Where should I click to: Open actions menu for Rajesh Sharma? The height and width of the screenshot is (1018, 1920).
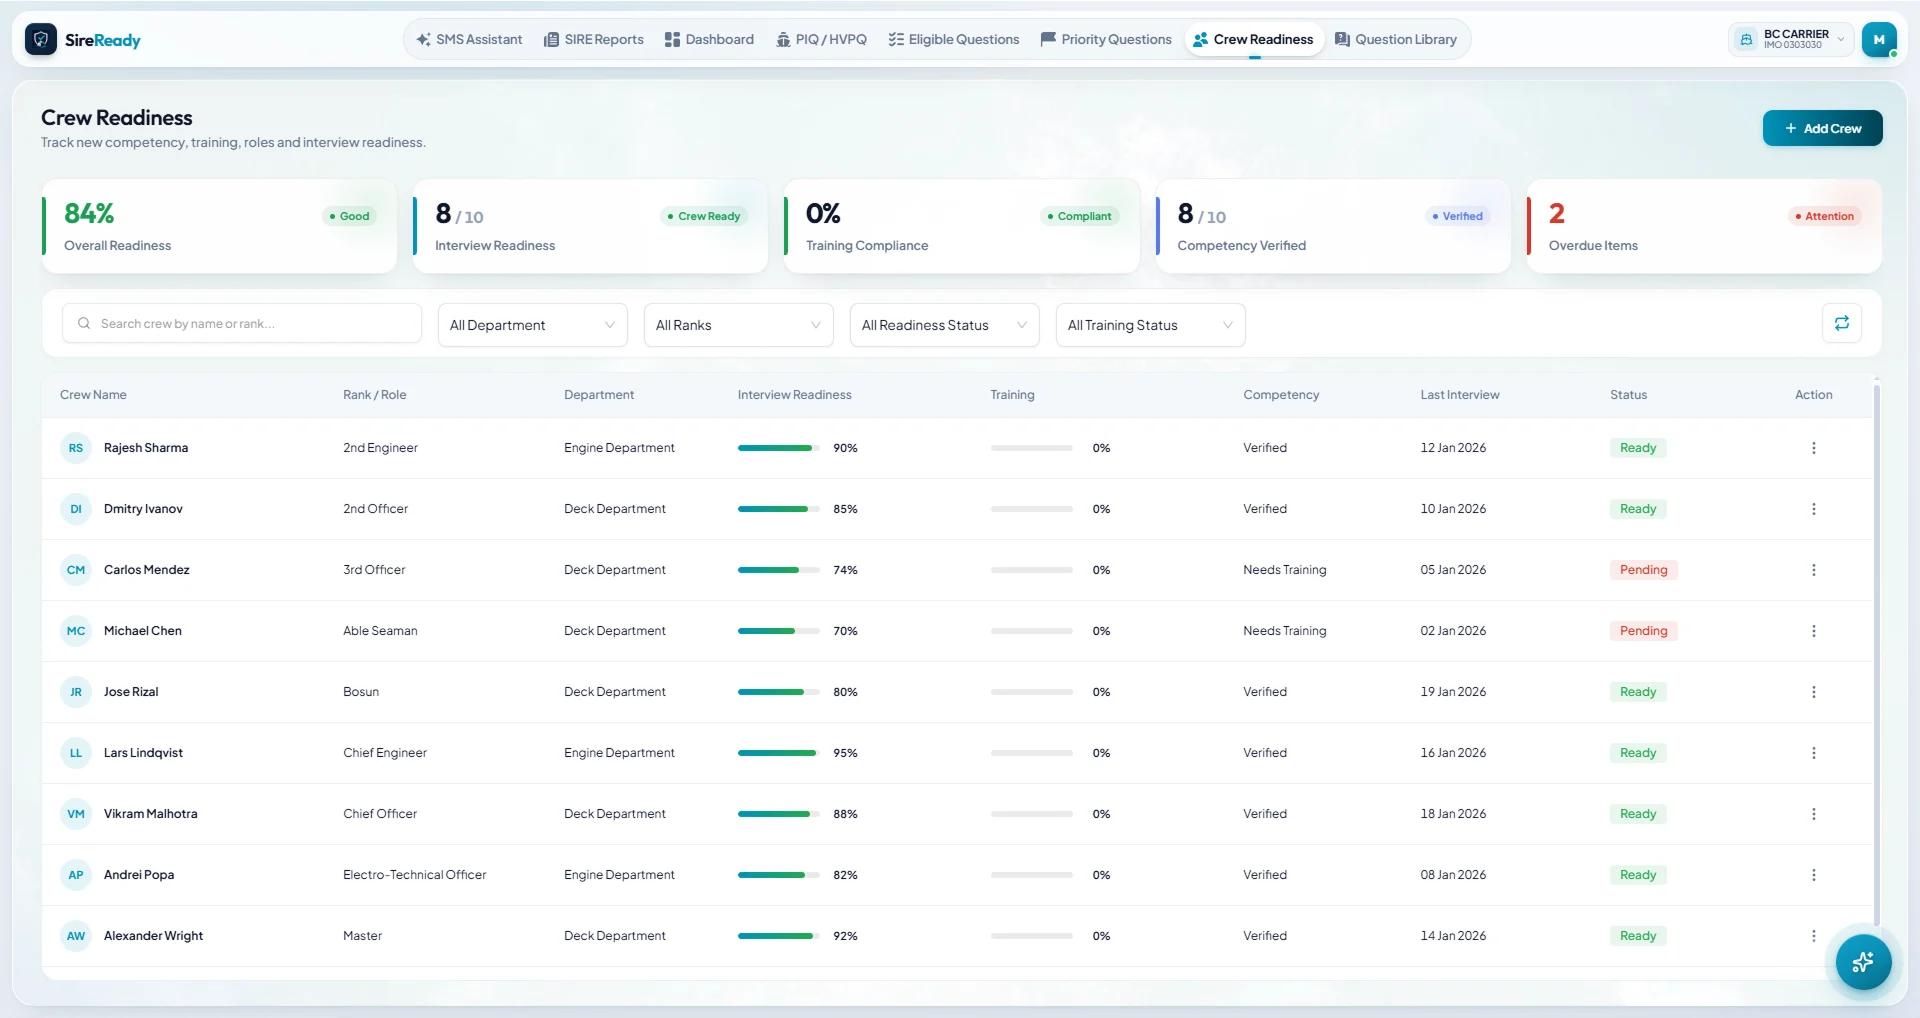(1813, 448)
